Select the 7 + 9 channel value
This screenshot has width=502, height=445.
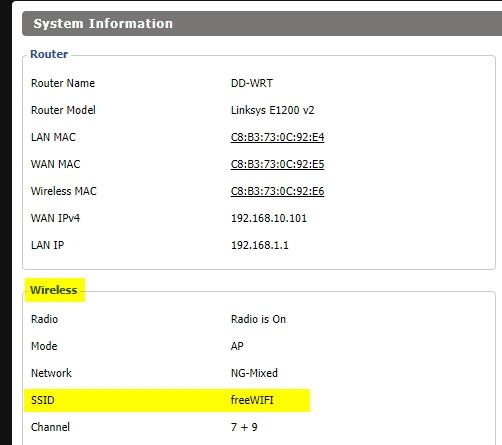pyautogui.click(x=244, y=427)
